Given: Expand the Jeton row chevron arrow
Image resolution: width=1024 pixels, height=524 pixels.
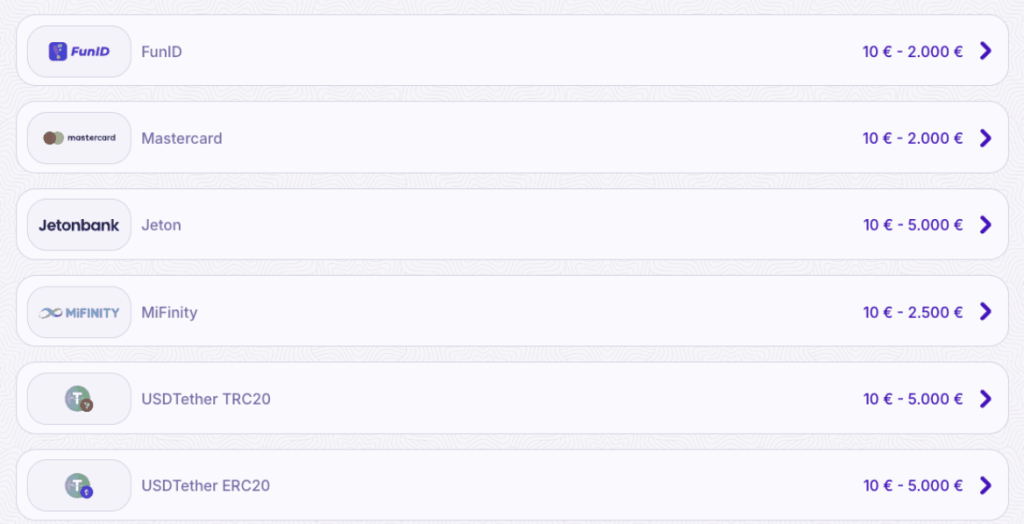Looking at the screenshot, I should pyautogui.click(x=985, y=225).
